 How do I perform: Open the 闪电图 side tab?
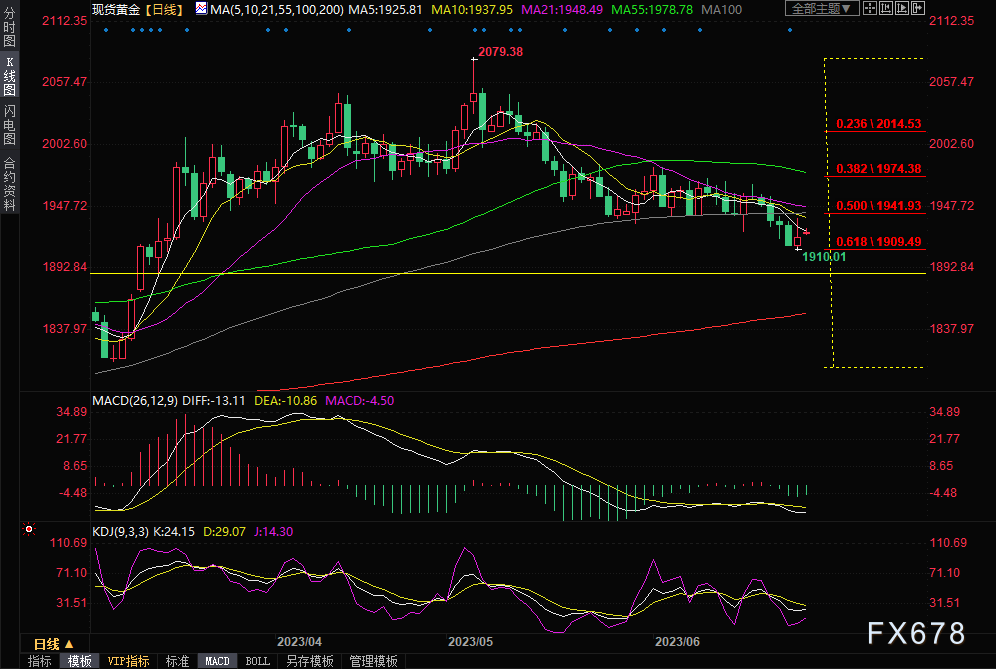9,125
